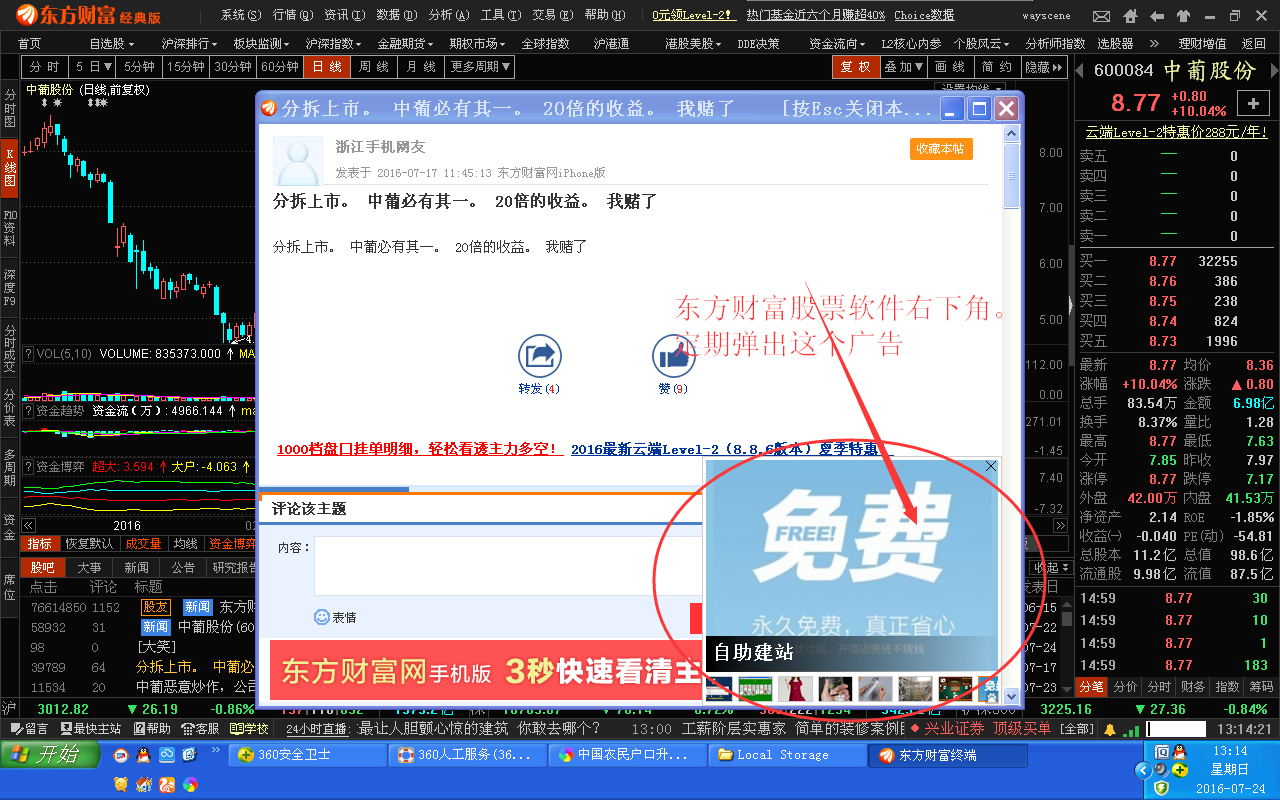The height and width of the screenshot is (800, 1280).
Task: Open the 行情(Q) menu
Action: 292,15
